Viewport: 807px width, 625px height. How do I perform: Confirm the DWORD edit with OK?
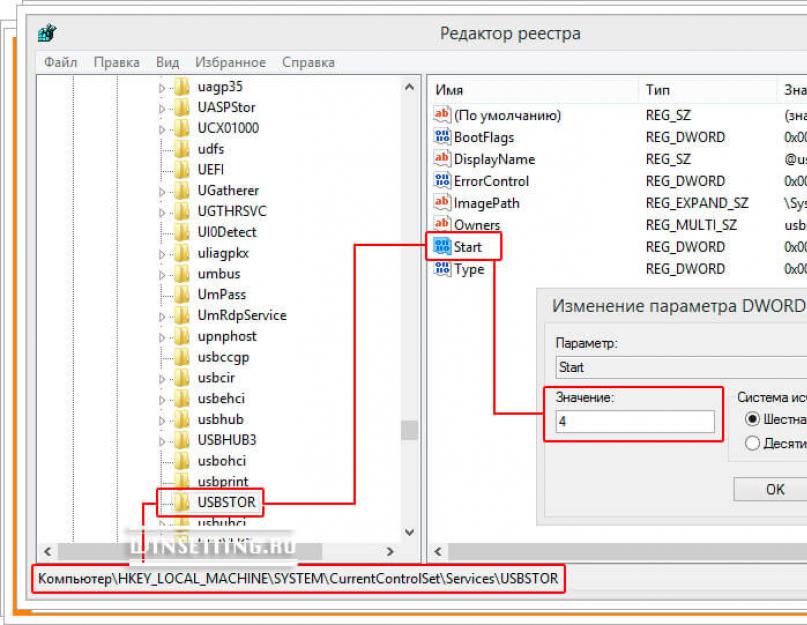tap(770, 489)
